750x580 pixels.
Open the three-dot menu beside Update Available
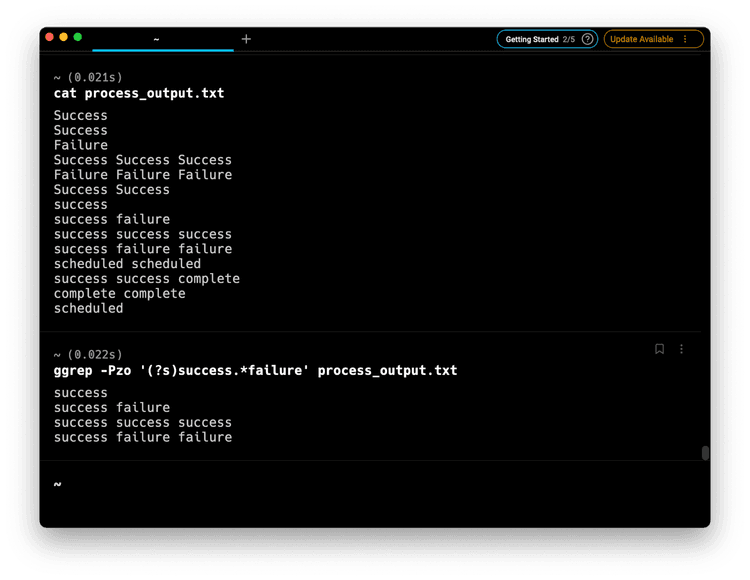pyautogui.click(x=685, y=39)
